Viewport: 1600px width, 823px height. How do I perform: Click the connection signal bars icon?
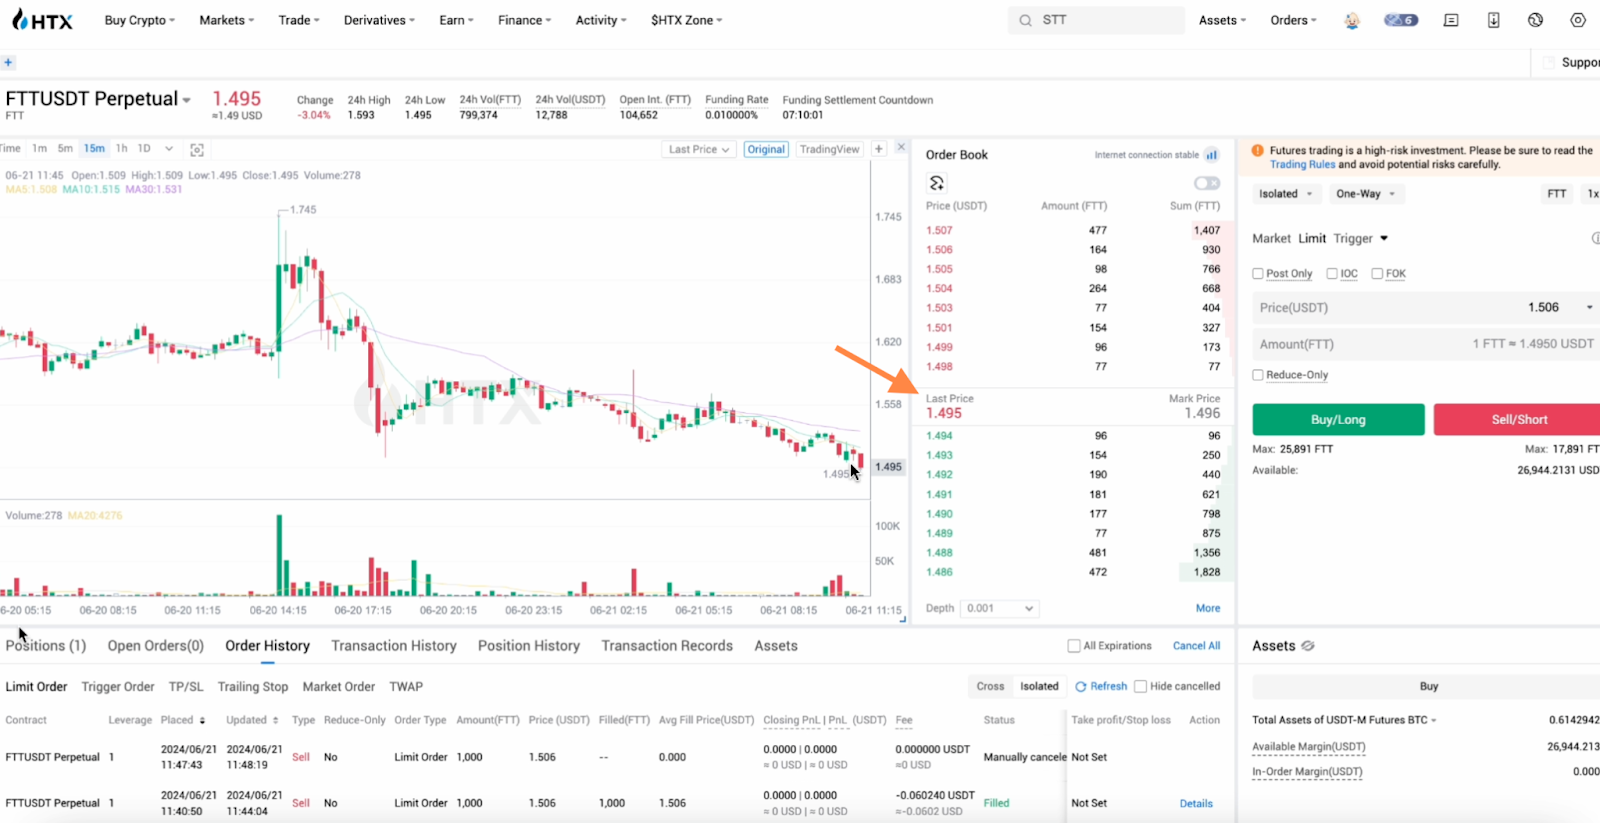[1212, 155]
